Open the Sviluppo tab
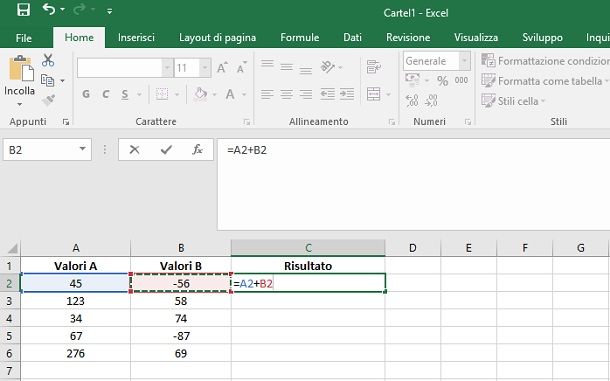The width and height of the screenshot is (610, 381). point(542,37)
